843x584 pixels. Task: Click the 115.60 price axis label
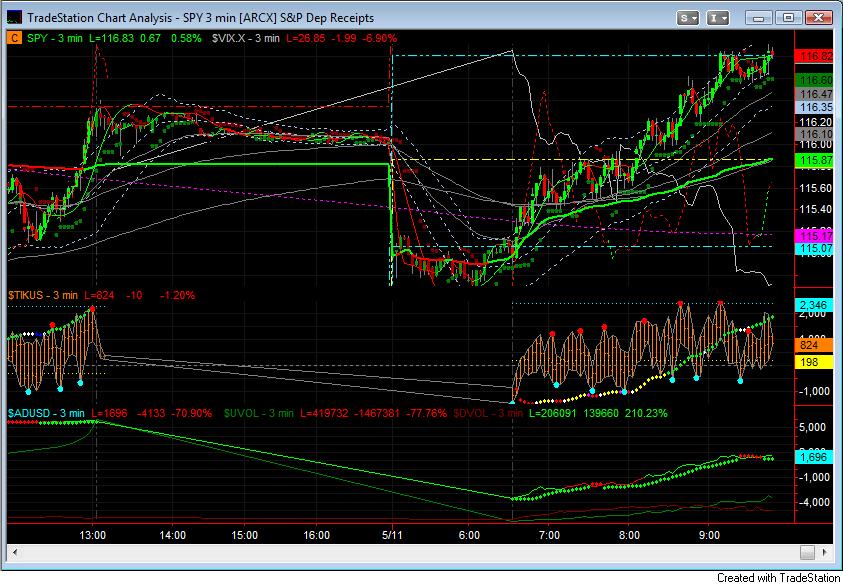(x=817, y=188)
